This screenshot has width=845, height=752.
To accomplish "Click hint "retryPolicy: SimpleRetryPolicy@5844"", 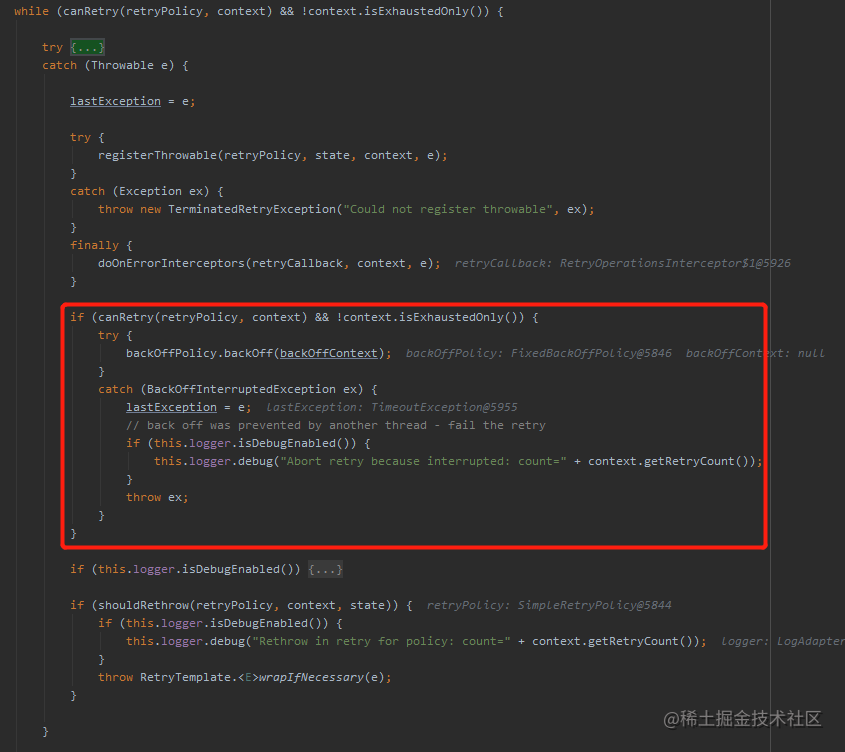I will [549, 605].
